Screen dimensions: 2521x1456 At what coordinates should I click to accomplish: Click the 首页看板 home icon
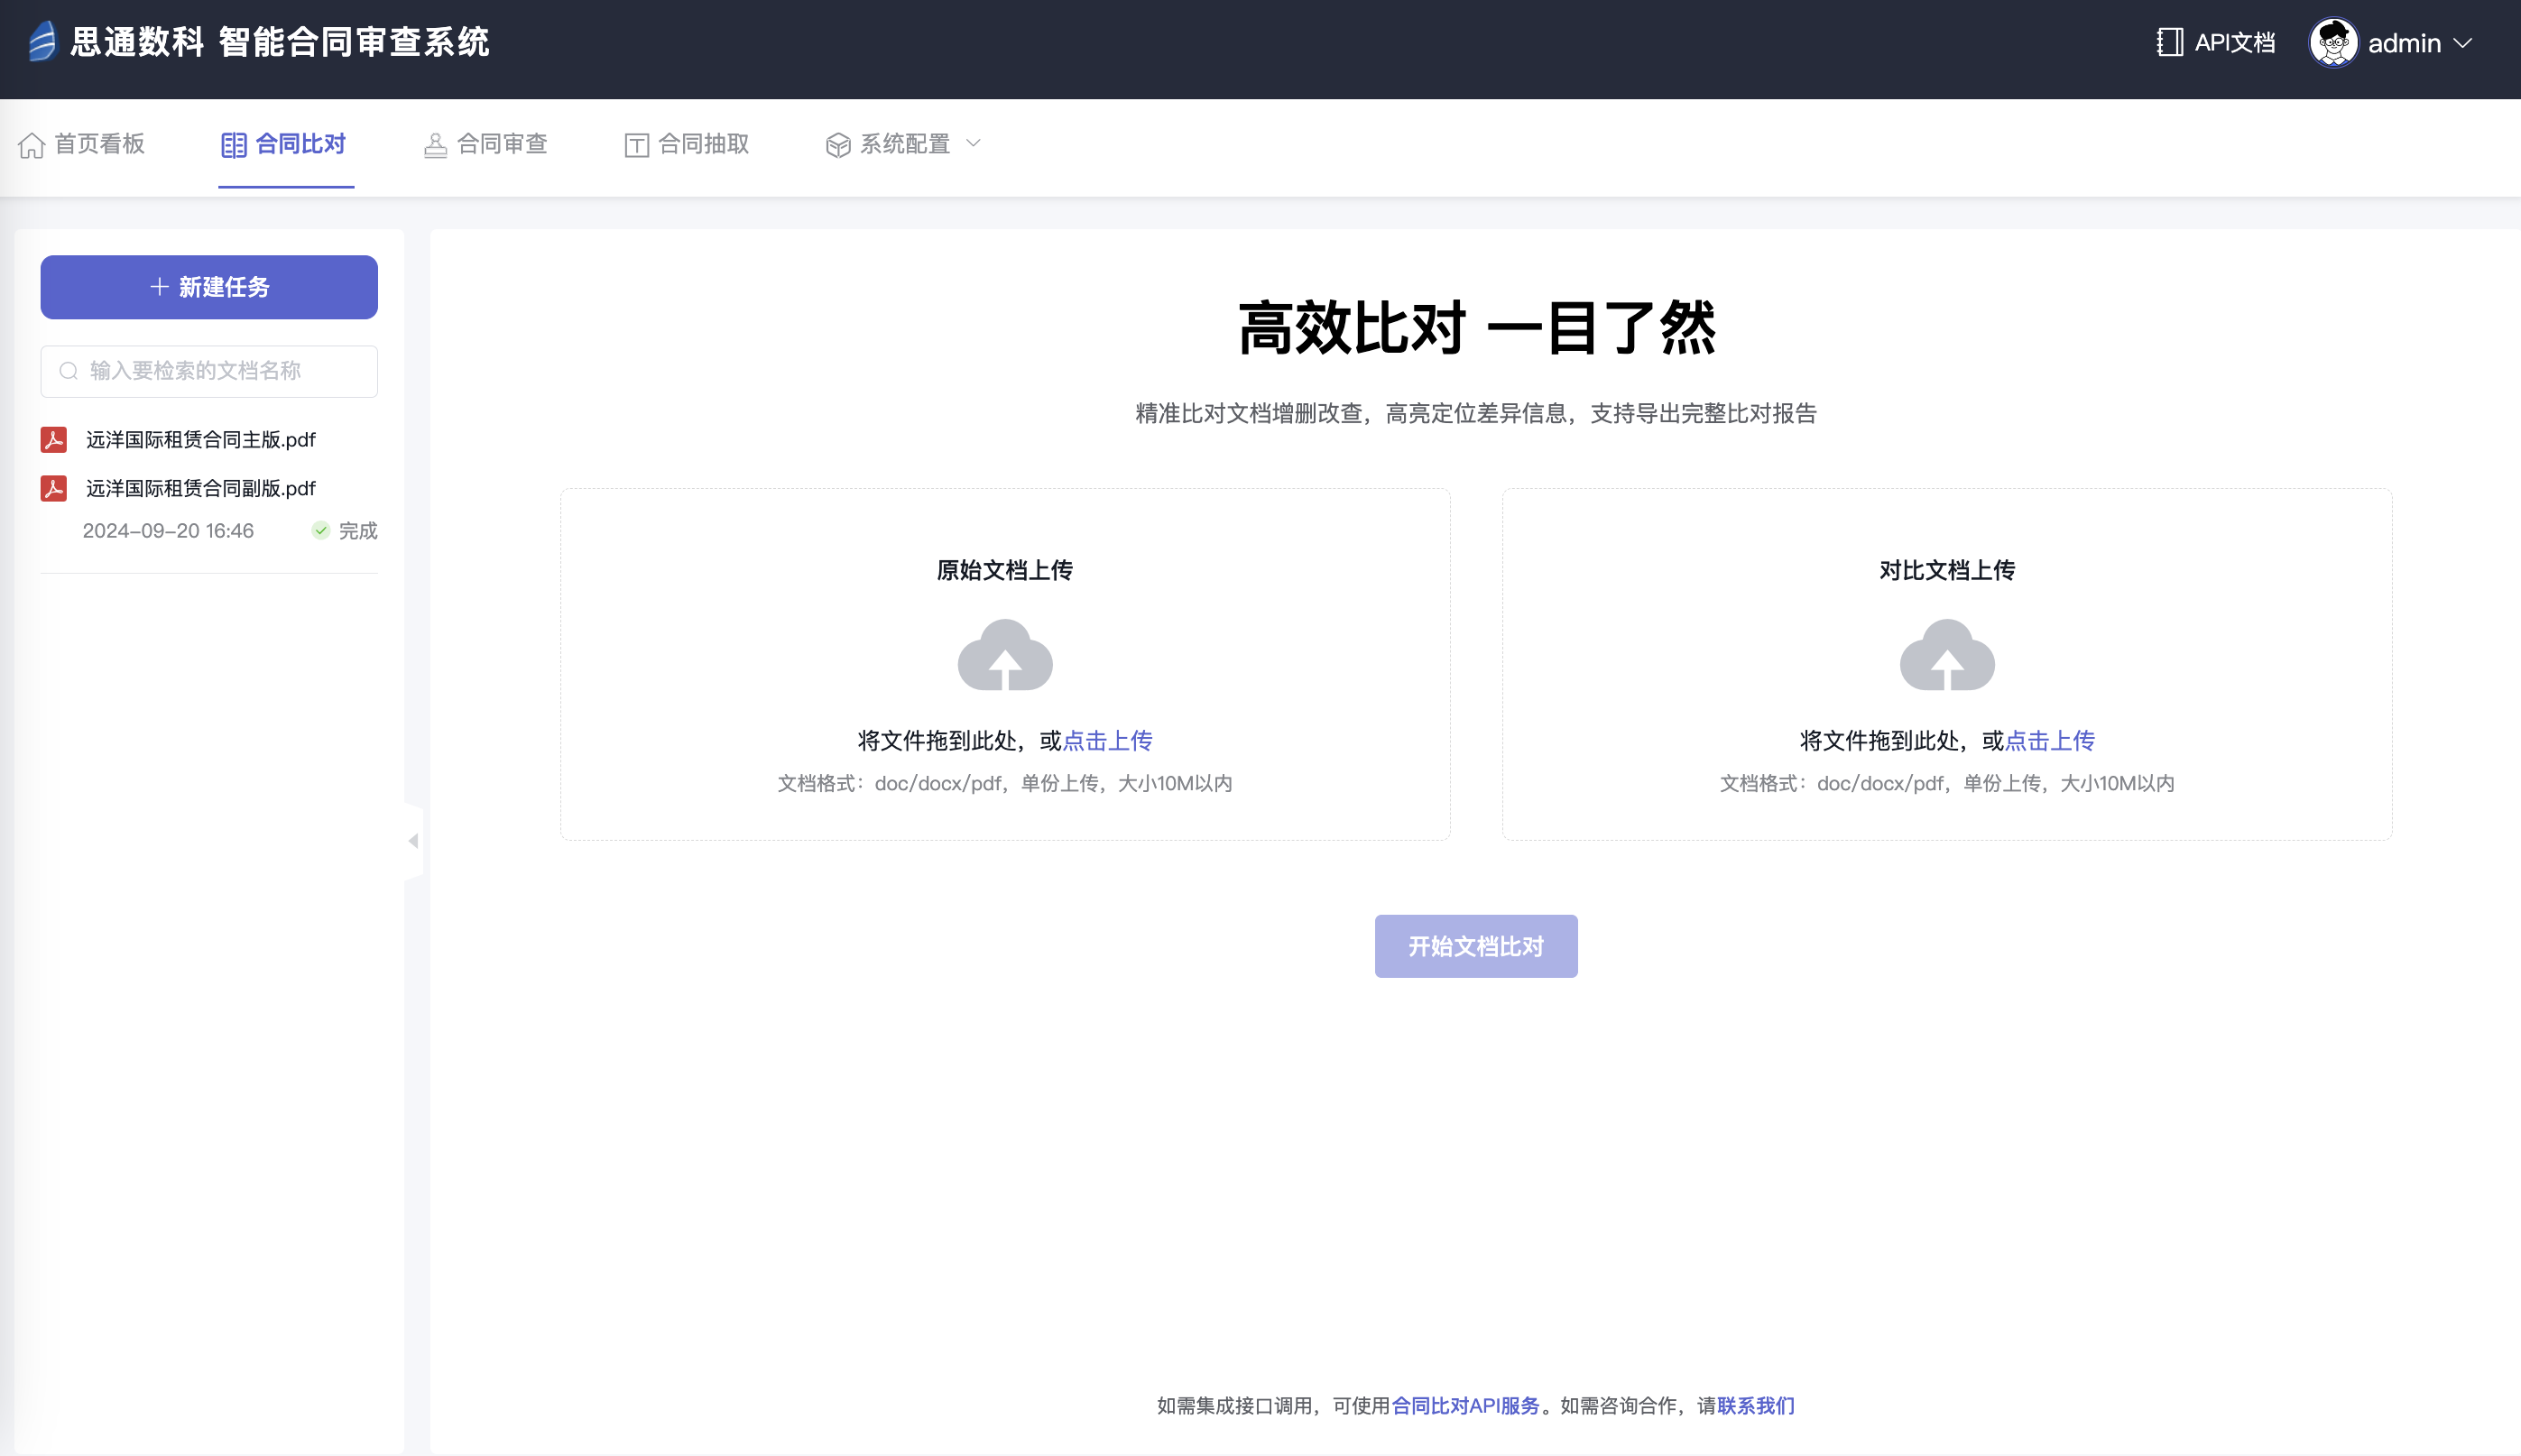pos(32,145)
